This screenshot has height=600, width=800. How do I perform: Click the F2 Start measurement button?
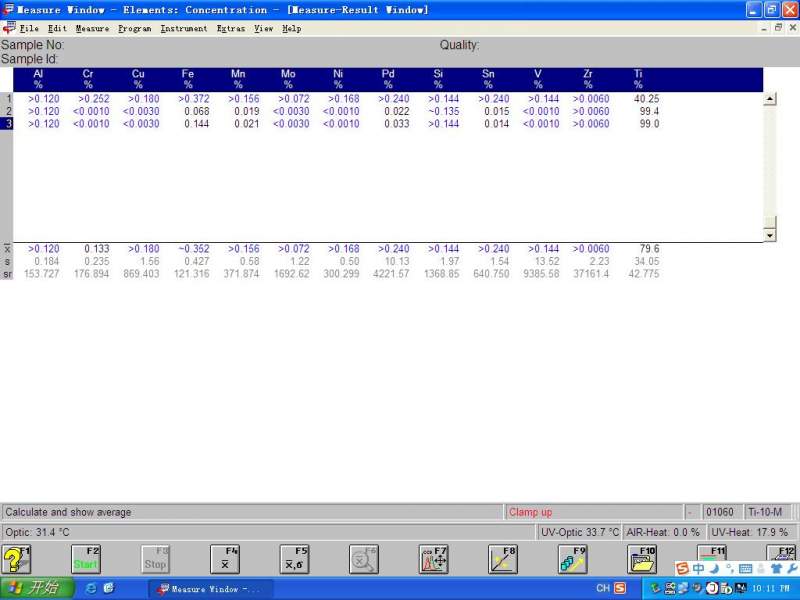click(86, 560)
